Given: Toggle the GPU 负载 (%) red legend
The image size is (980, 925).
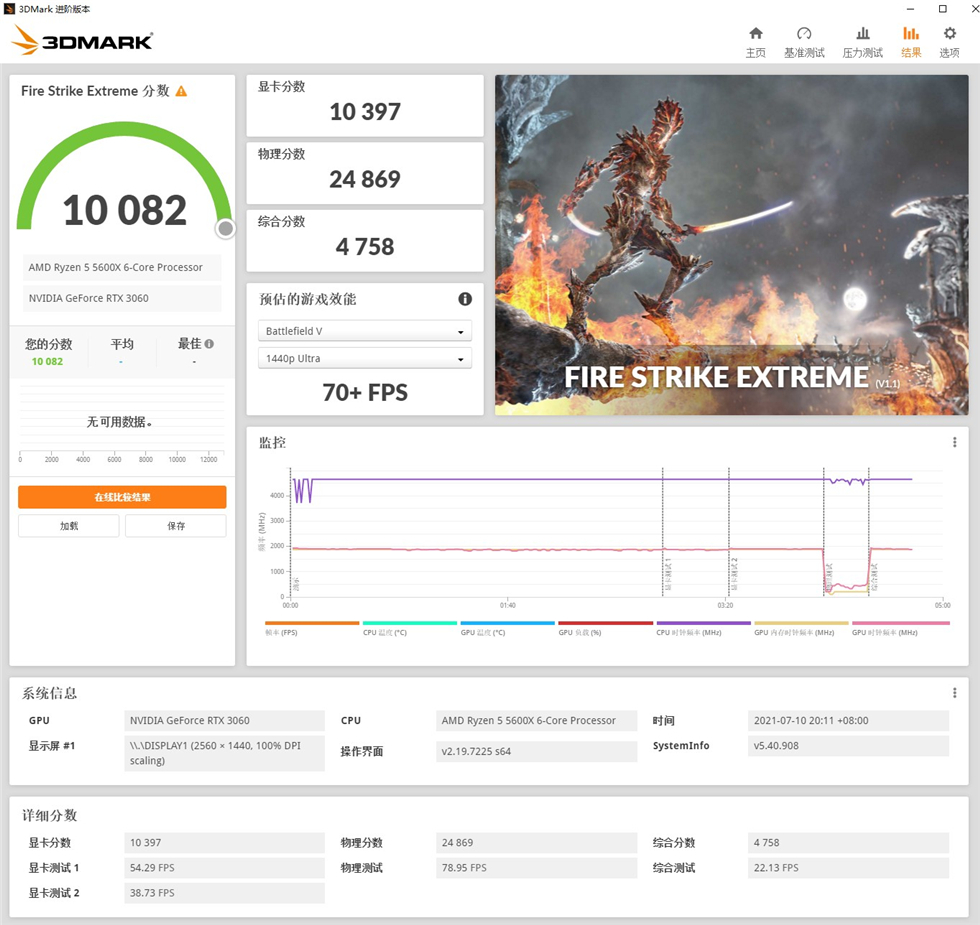Looking at the screenshot, I should [x=605, y=623].
